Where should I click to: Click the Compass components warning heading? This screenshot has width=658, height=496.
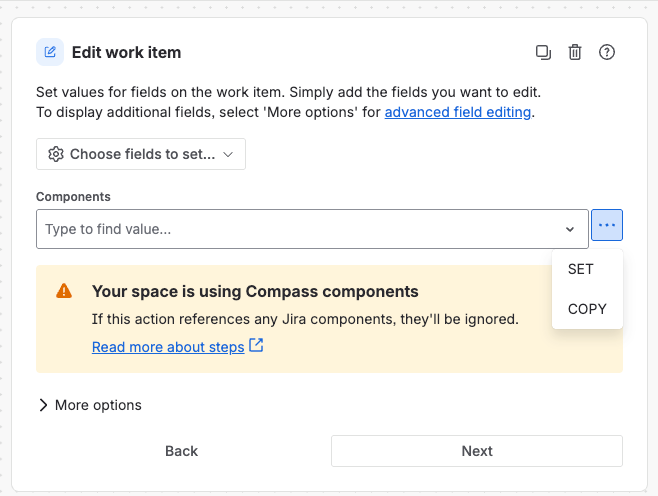[255, 291]
